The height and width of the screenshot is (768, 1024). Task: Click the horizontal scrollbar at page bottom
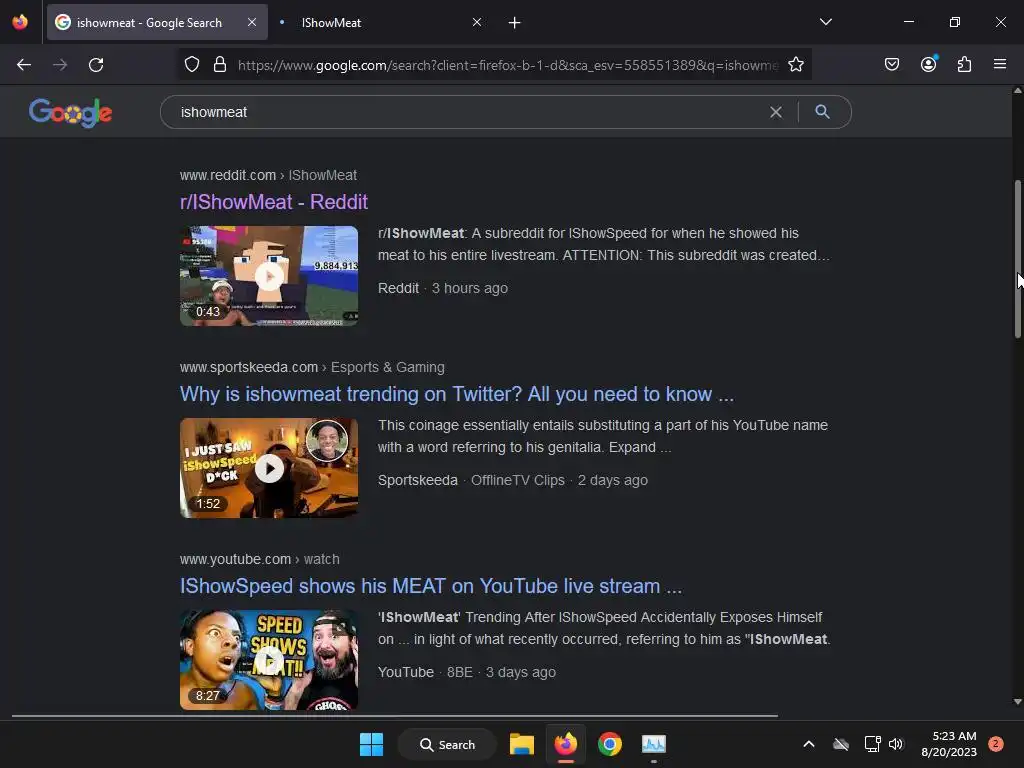(x=394, y=716)
